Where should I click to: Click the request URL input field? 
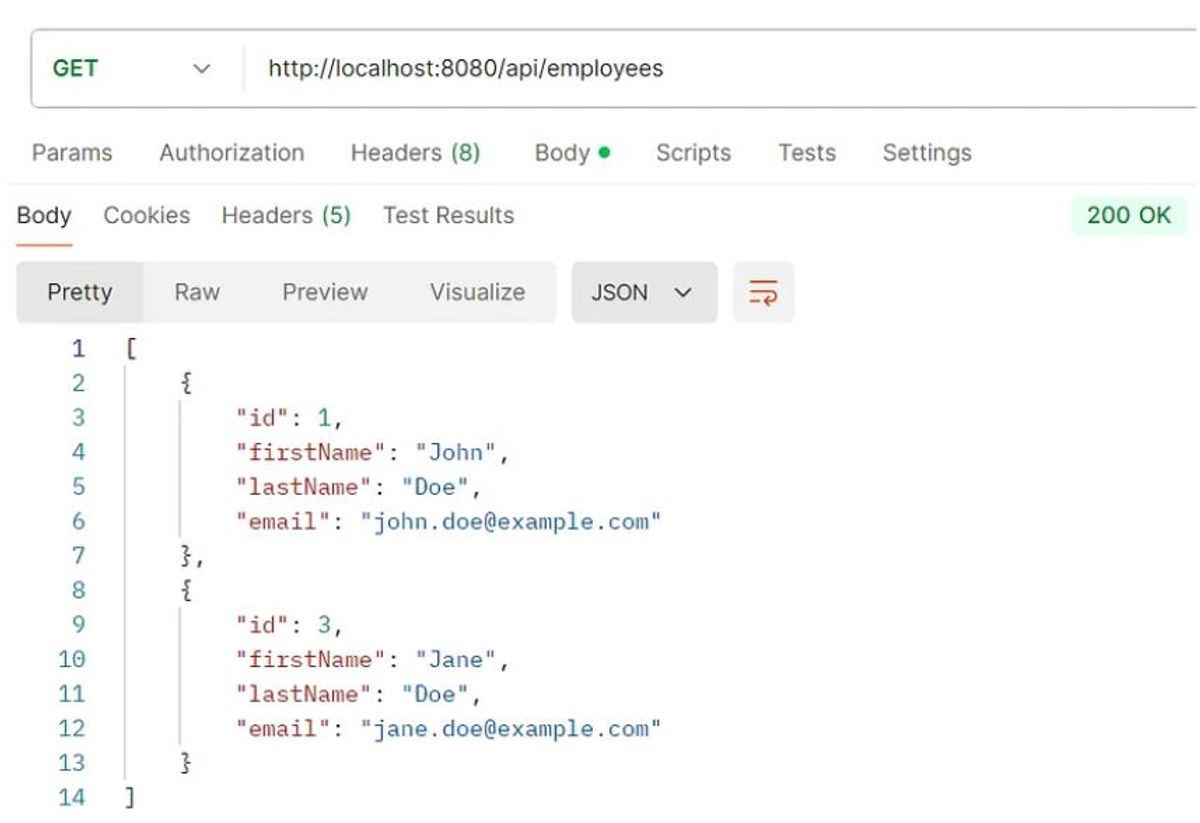click(700, 69)
